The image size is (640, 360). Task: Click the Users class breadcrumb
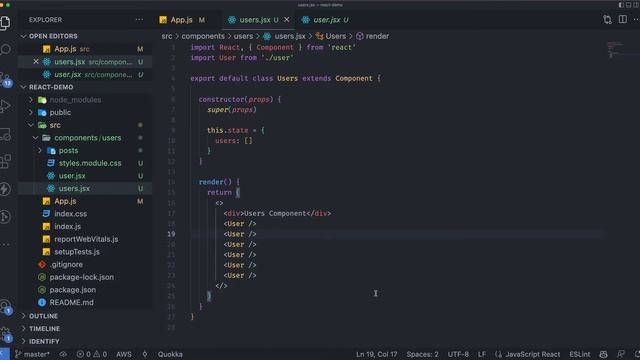click(x=331, y=36)
